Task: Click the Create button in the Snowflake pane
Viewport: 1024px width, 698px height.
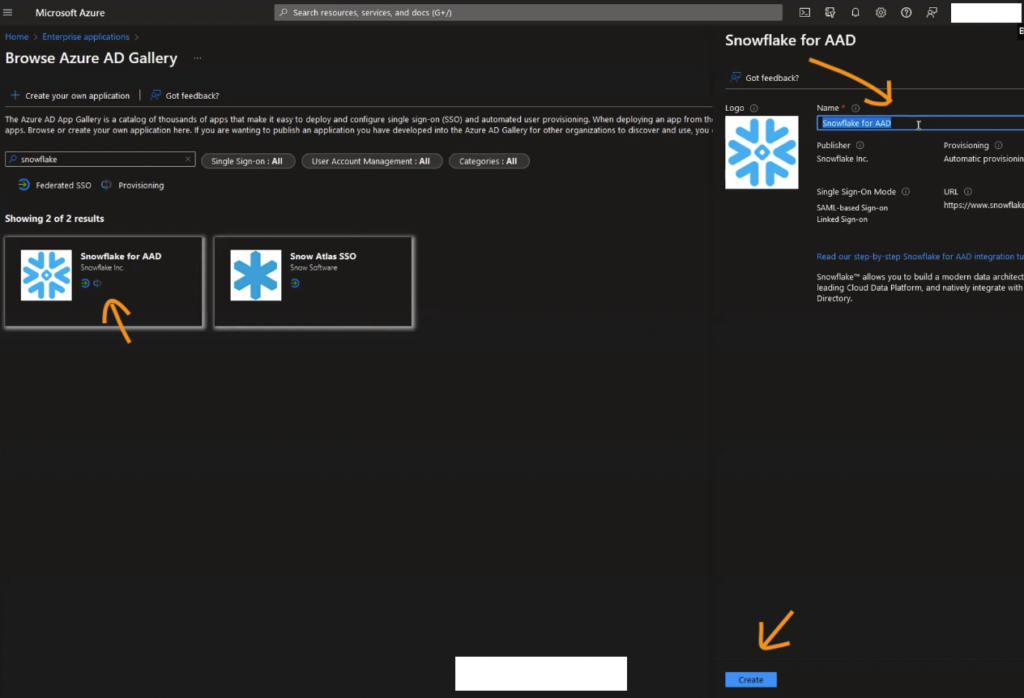Action: pos(750,679)
